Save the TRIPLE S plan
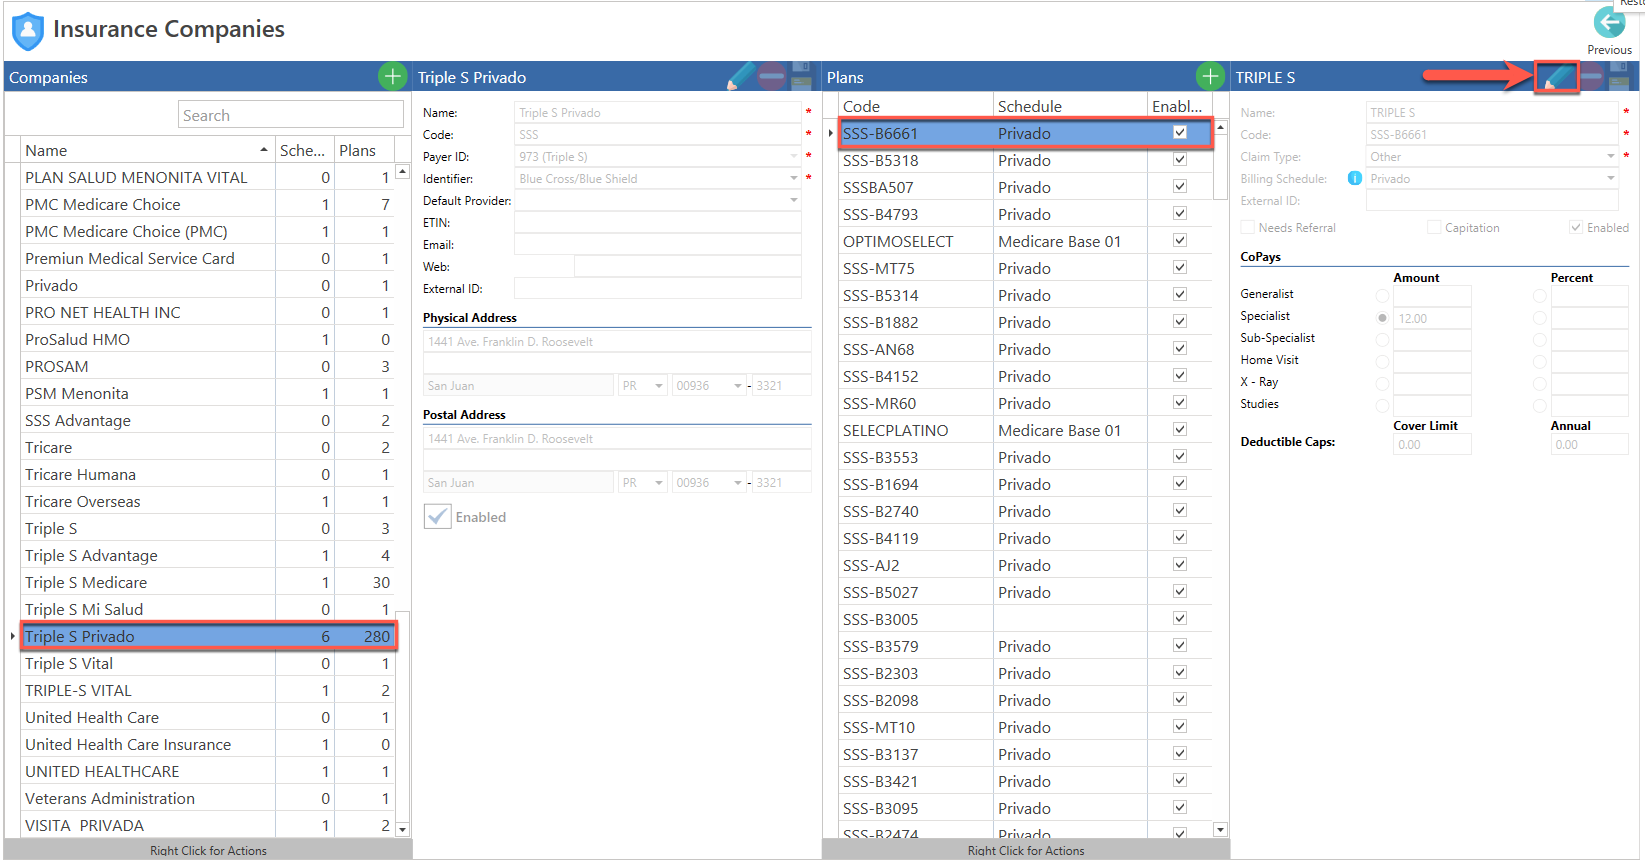Viewport: 1645px width, 863px height. pos(1619,76)
